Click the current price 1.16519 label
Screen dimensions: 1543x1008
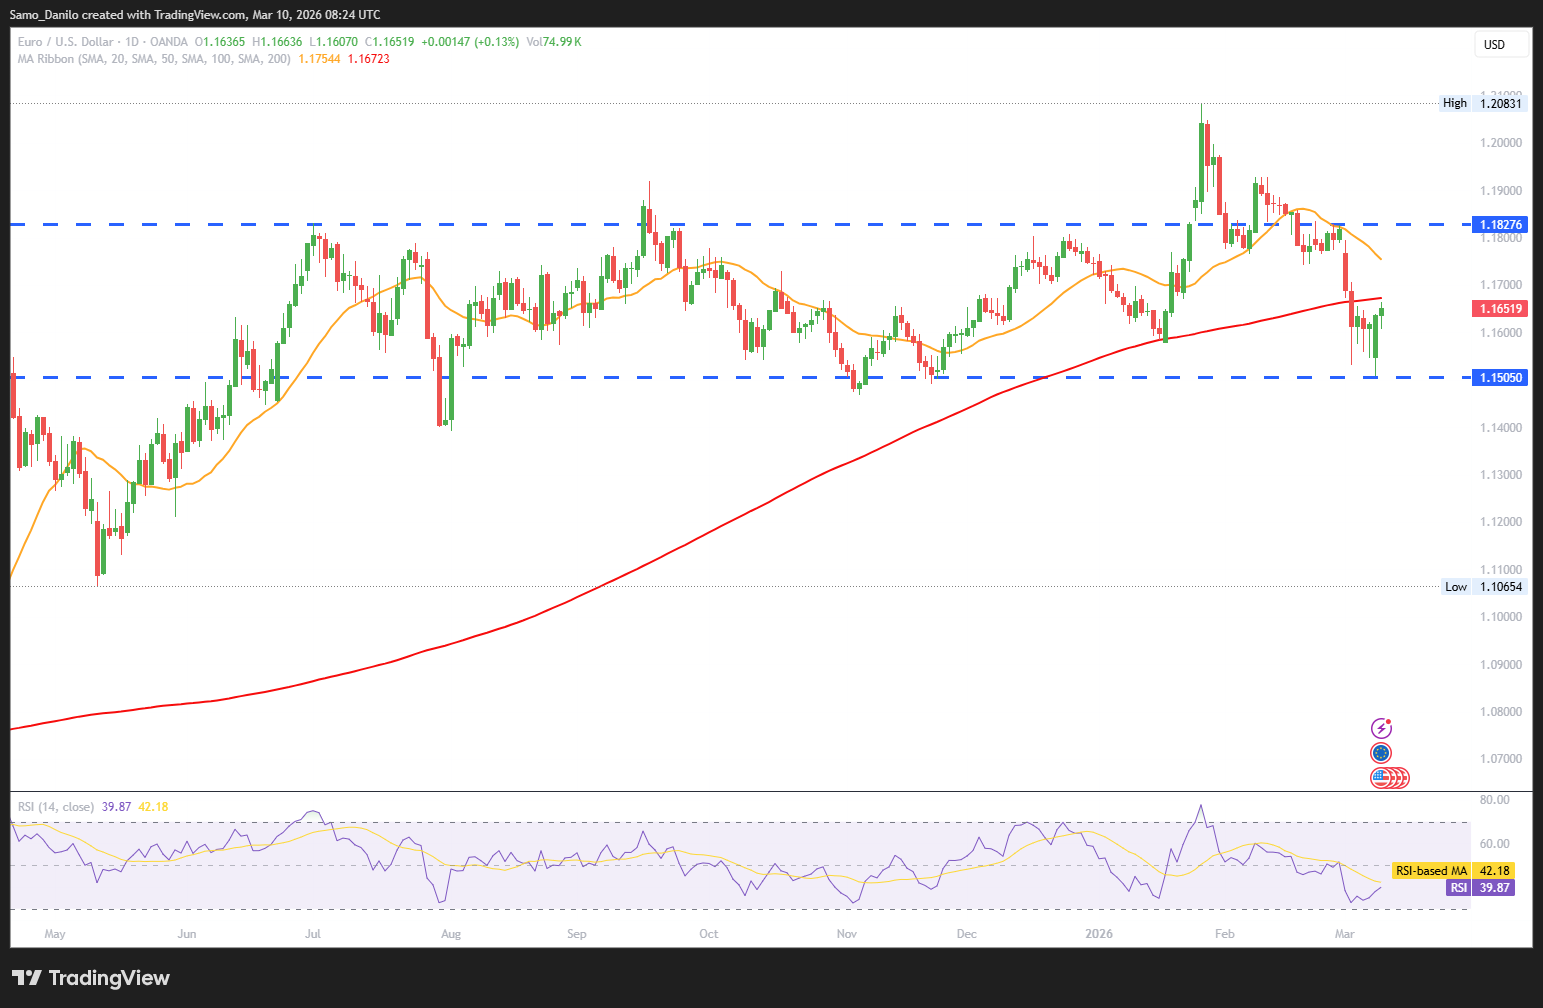(x=1500, y=309)
